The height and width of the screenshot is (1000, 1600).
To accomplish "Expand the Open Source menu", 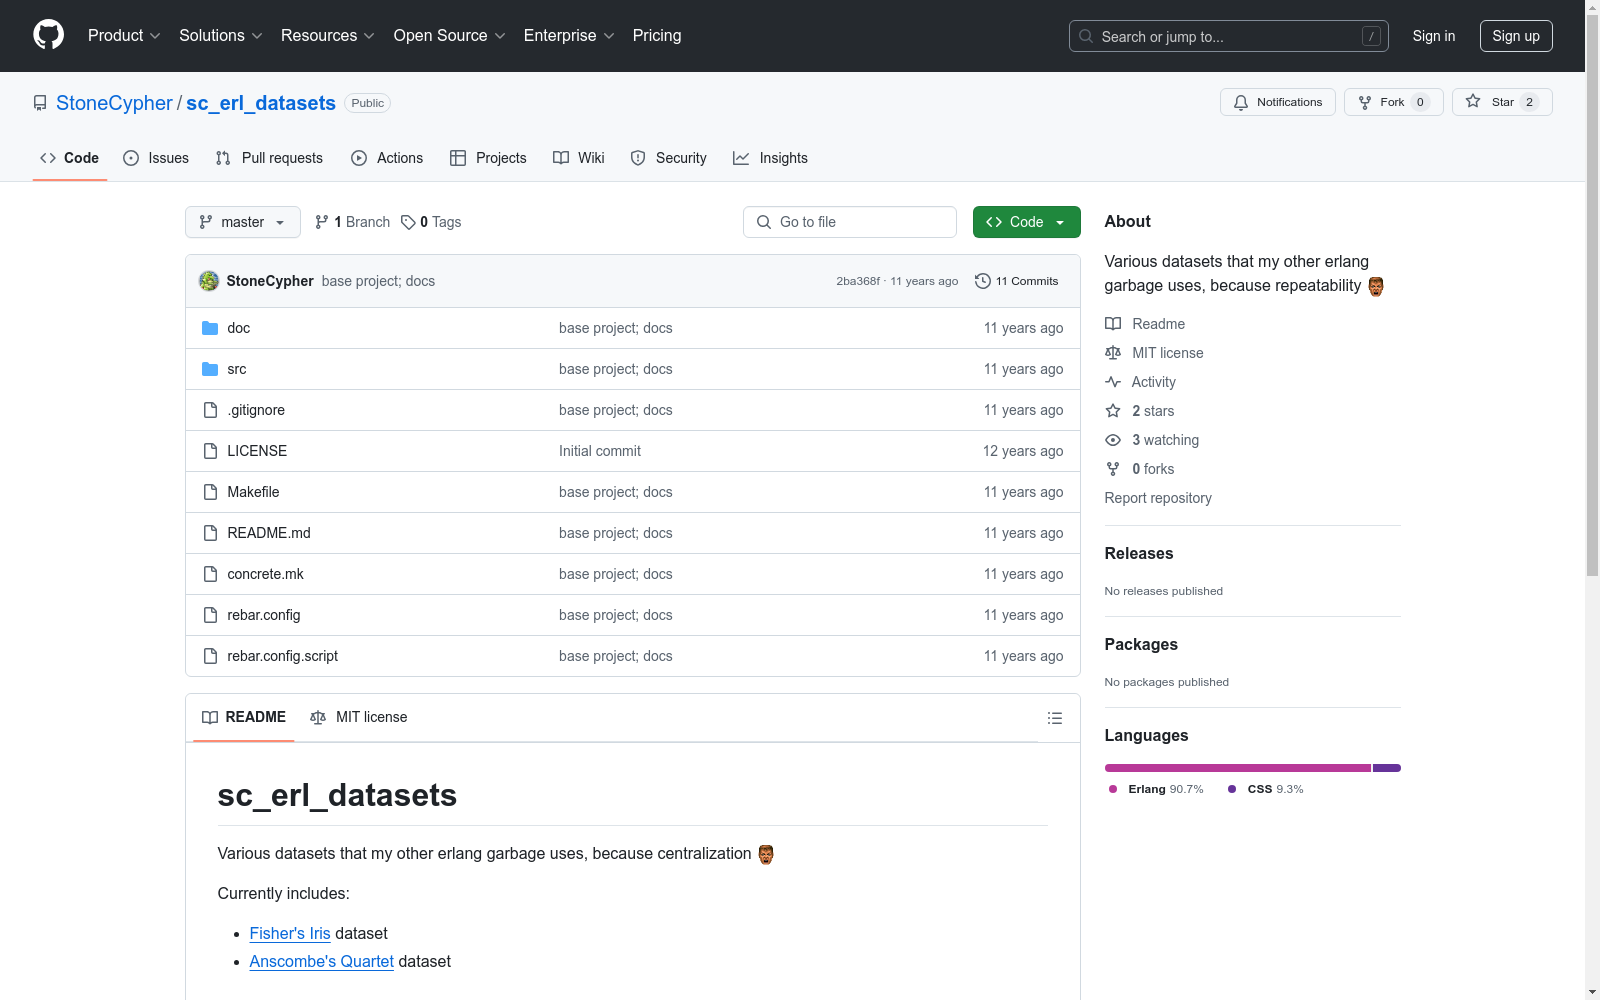I will pos(450,36).
